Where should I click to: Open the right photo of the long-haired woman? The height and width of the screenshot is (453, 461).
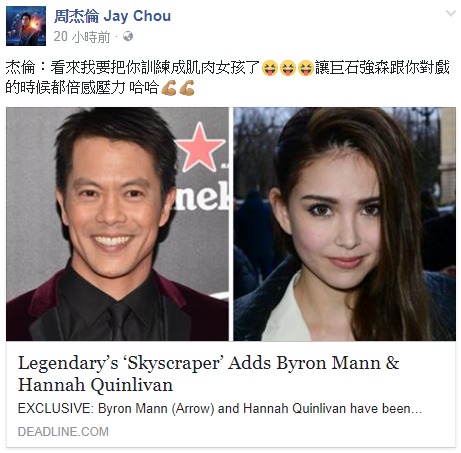click(344, 224)
